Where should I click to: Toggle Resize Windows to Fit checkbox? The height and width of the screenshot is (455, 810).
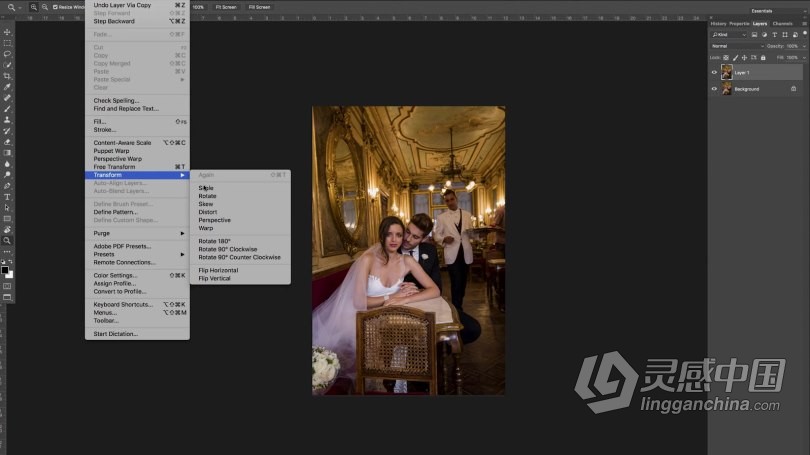pos(55,7)
